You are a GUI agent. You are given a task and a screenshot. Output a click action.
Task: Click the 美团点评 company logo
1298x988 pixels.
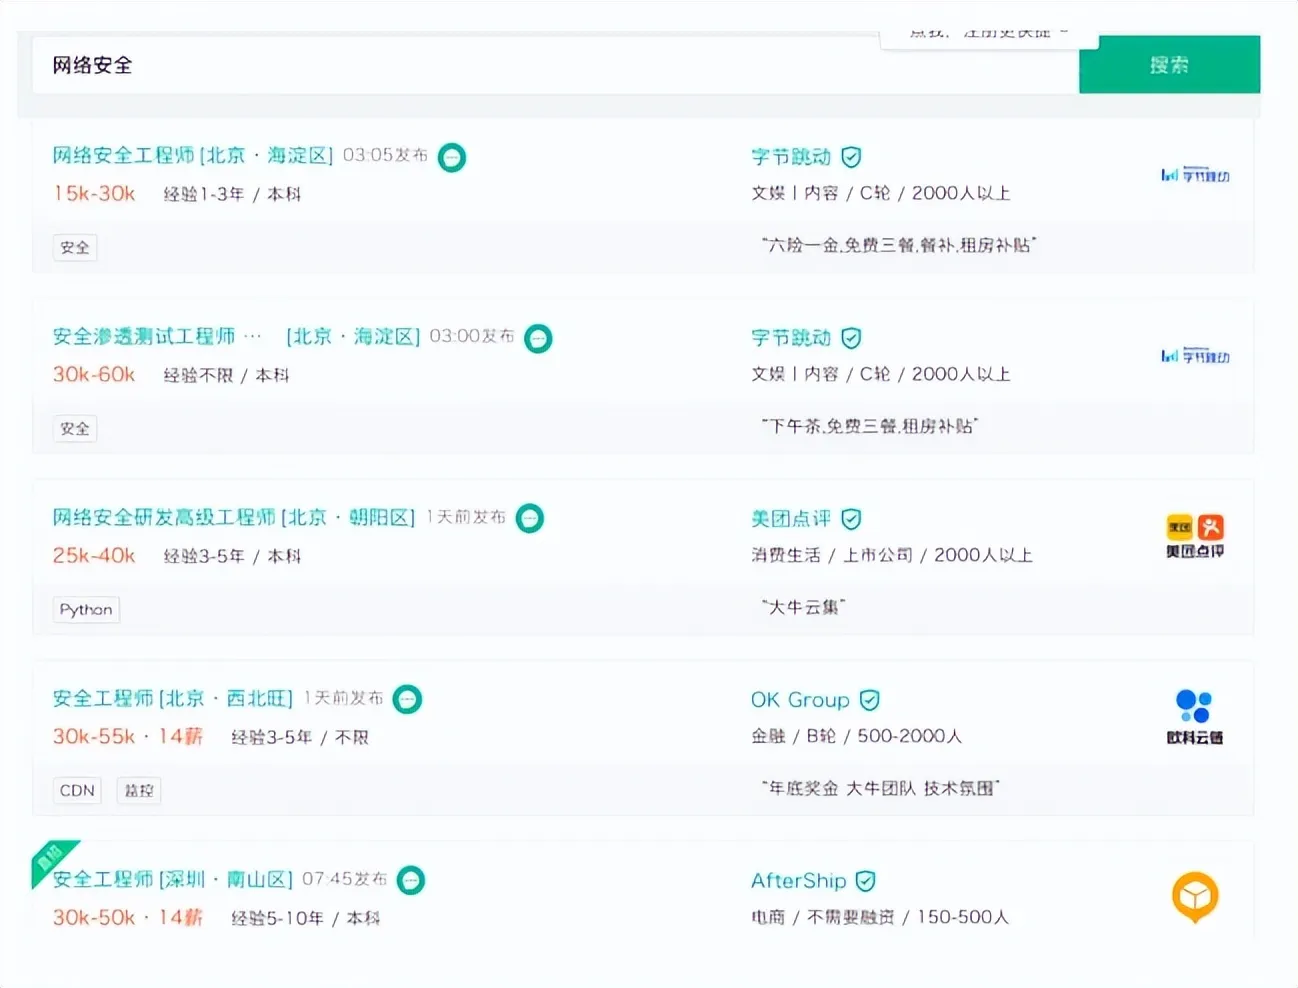(x=1195, y=536)
